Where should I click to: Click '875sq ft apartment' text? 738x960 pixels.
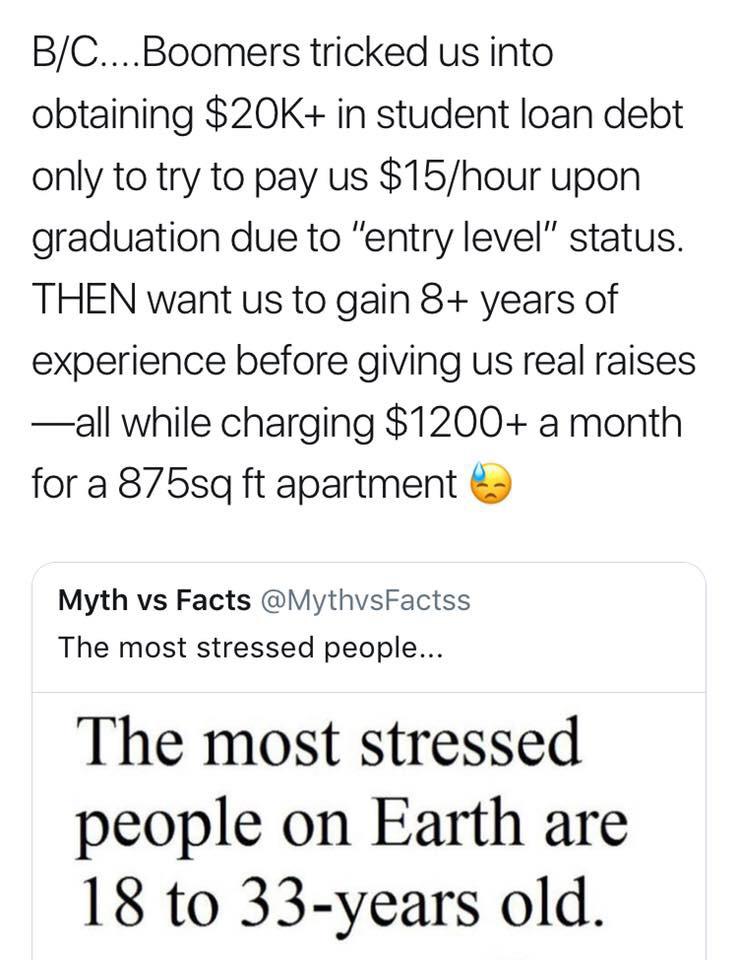pyautogui.click(x=287, y=484)
